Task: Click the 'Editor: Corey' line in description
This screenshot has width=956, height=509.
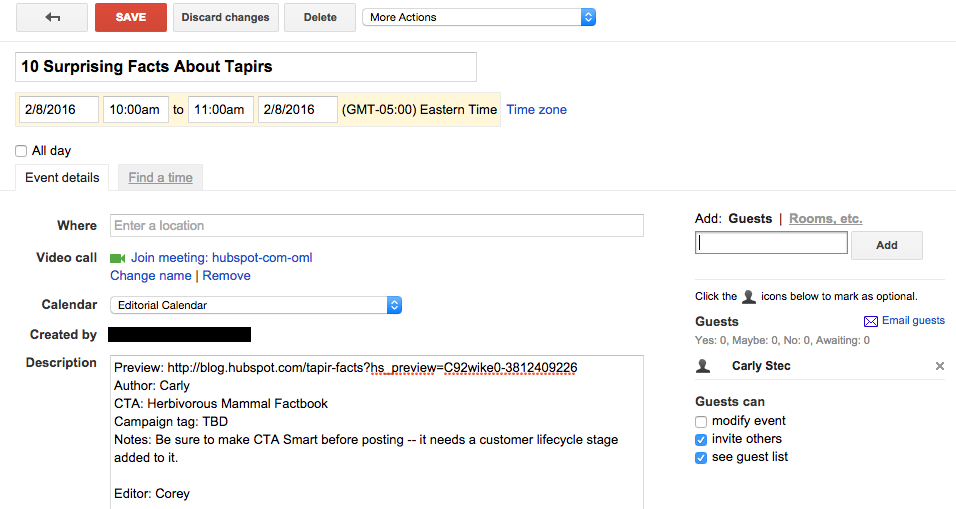Action: [x=152, y=494]
